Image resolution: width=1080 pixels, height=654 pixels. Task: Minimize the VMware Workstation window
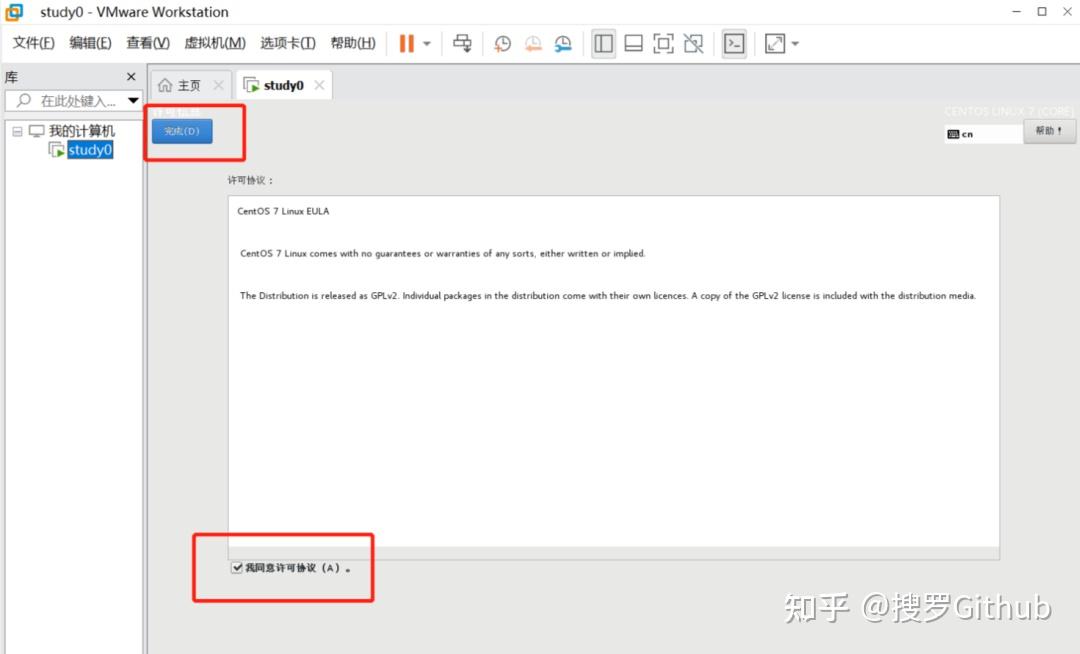click(x=1016, y=12)
